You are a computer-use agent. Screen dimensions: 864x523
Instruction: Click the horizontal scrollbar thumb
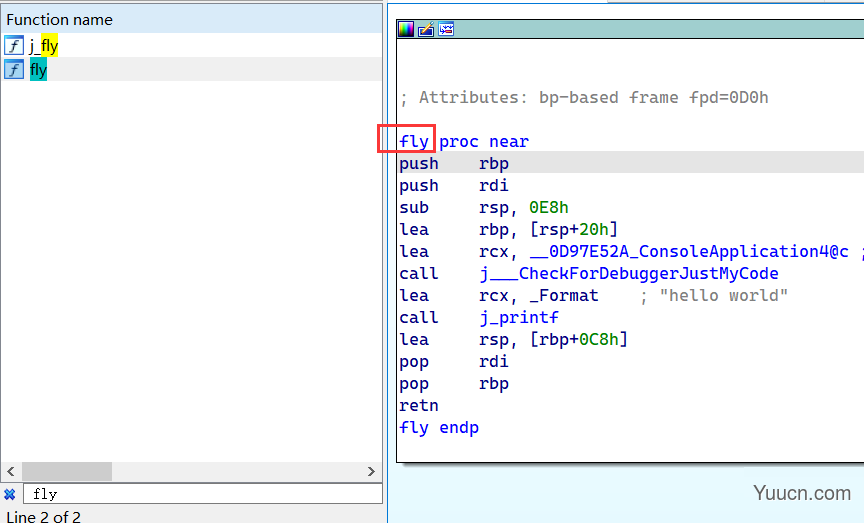click(x=67, y=471)
